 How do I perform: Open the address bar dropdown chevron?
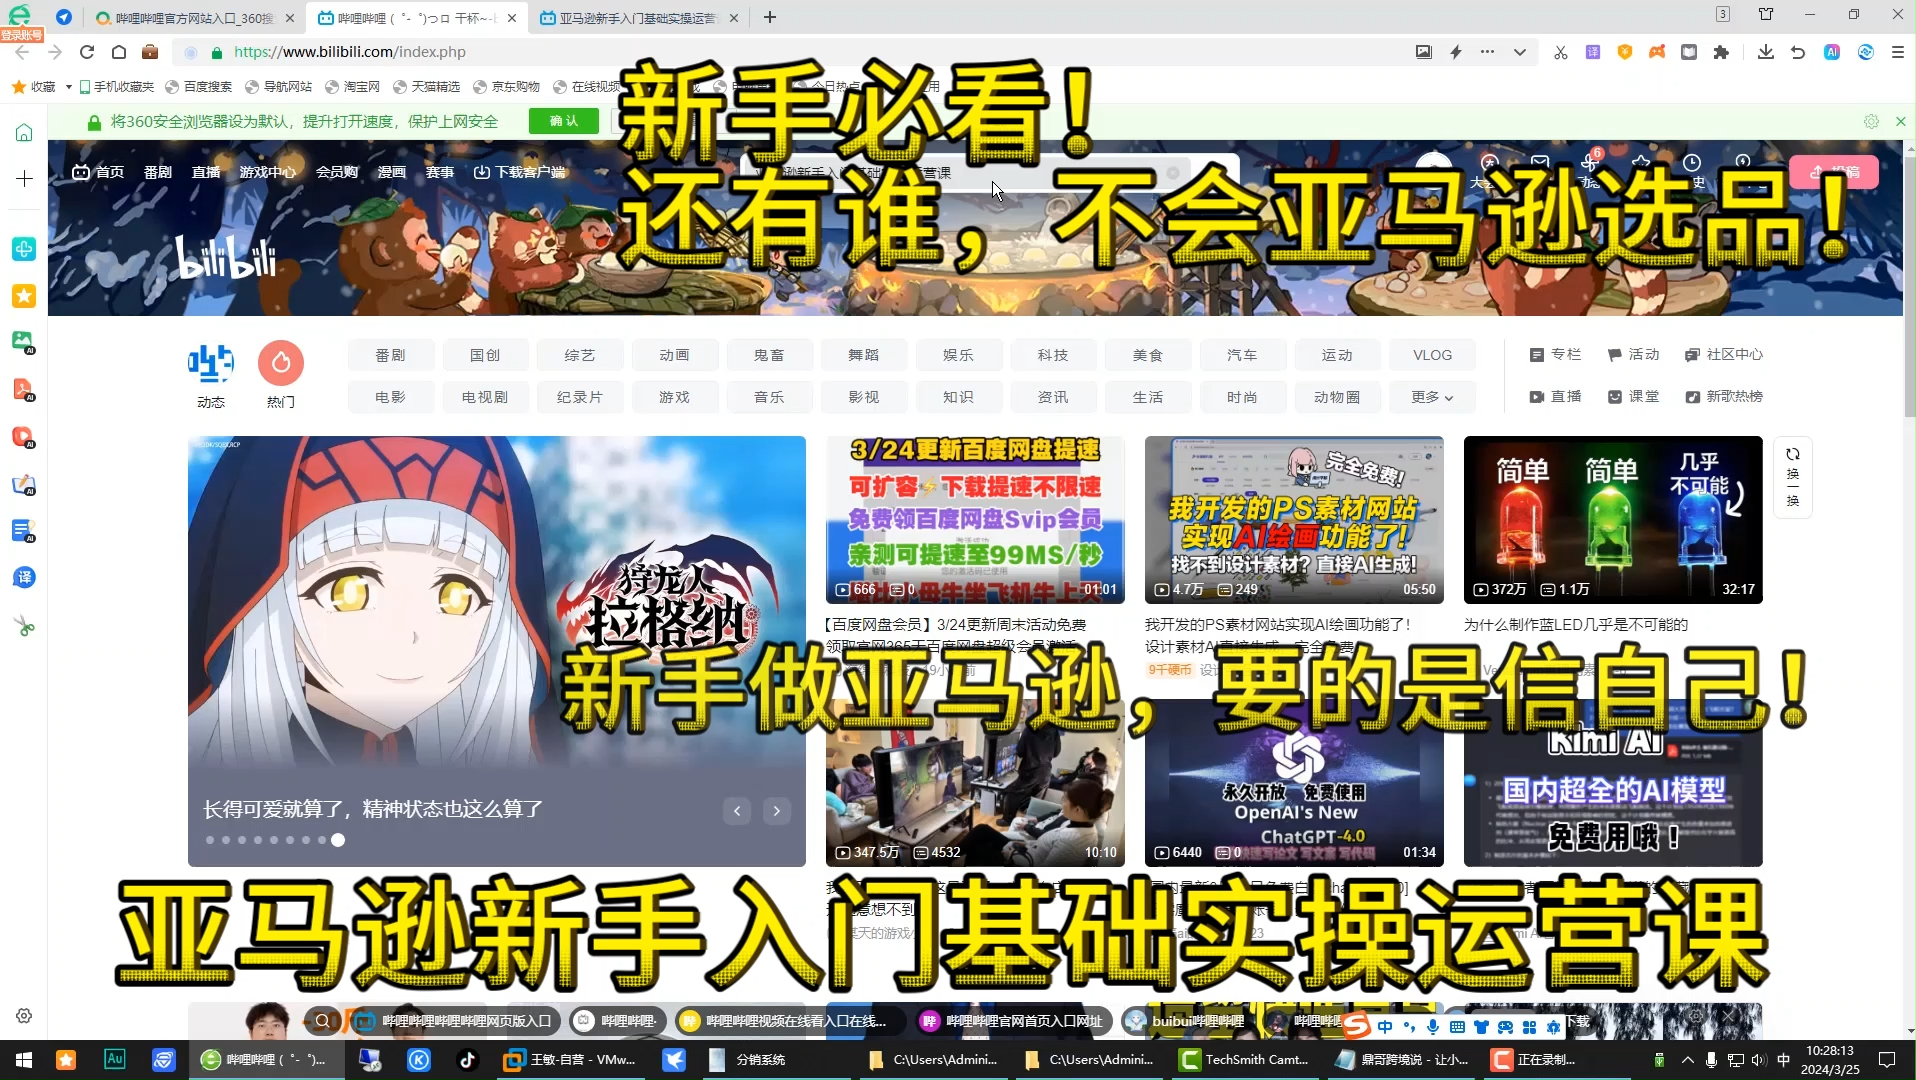point(1519,51)
